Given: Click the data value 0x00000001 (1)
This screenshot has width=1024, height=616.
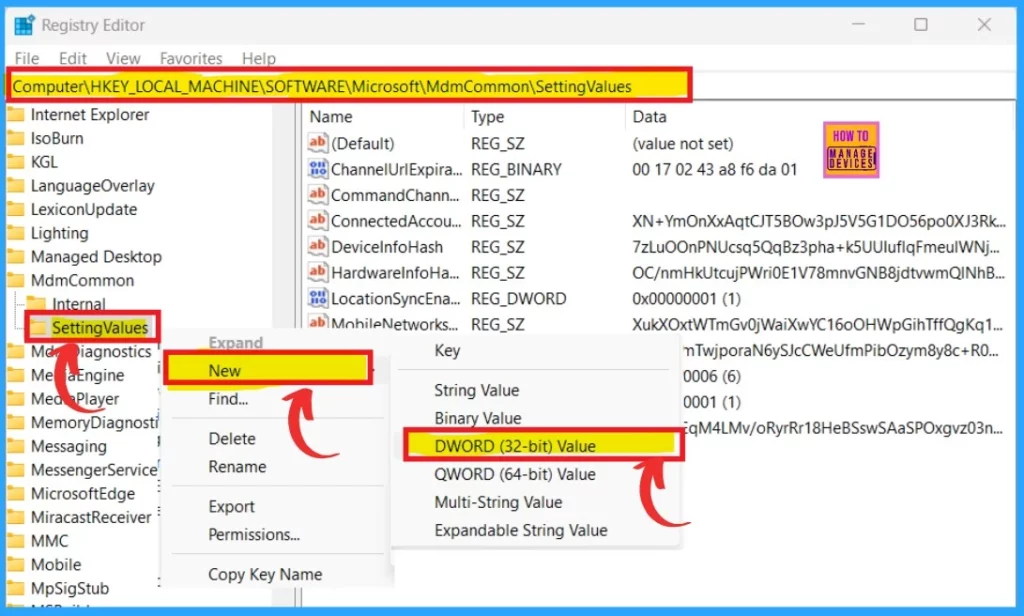Looking at the screenshot, I should 686,299.
